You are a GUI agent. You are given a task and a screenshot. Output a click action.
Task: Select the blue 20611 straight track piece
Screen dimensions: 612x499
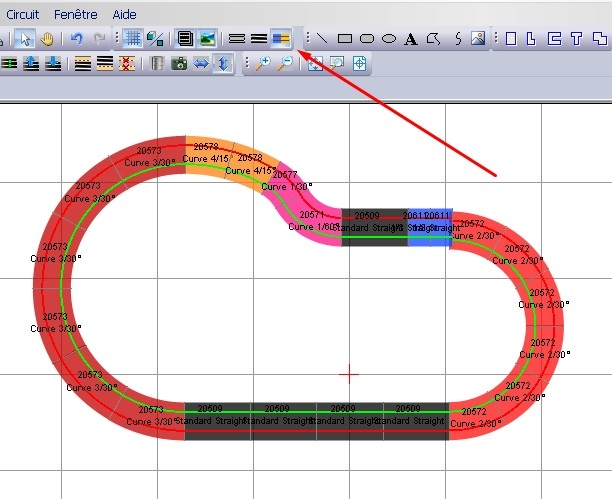430,227
